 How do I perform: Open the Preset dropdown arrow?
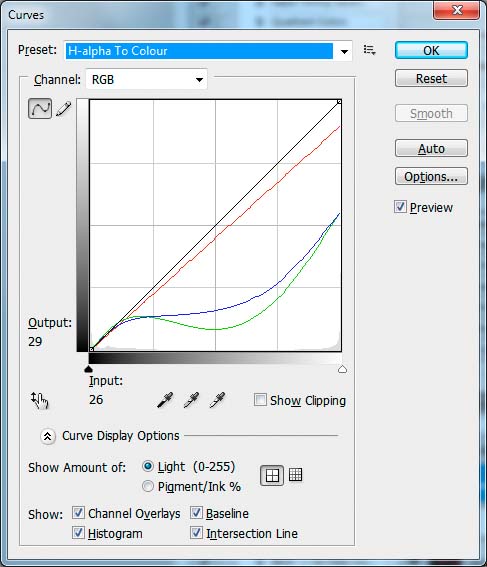[344, 51]
